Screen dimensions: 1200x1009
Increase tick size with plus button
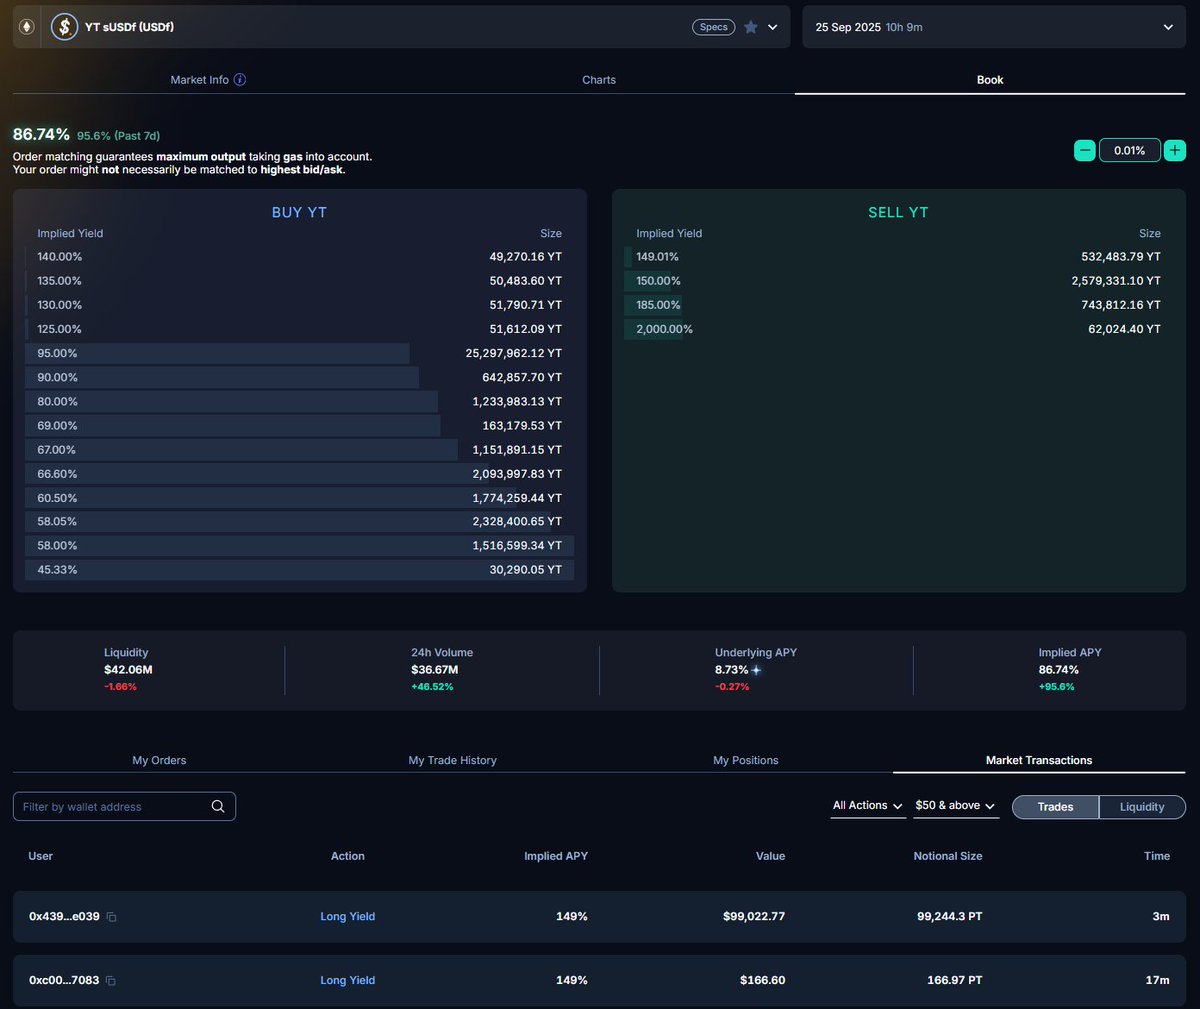1175,150
